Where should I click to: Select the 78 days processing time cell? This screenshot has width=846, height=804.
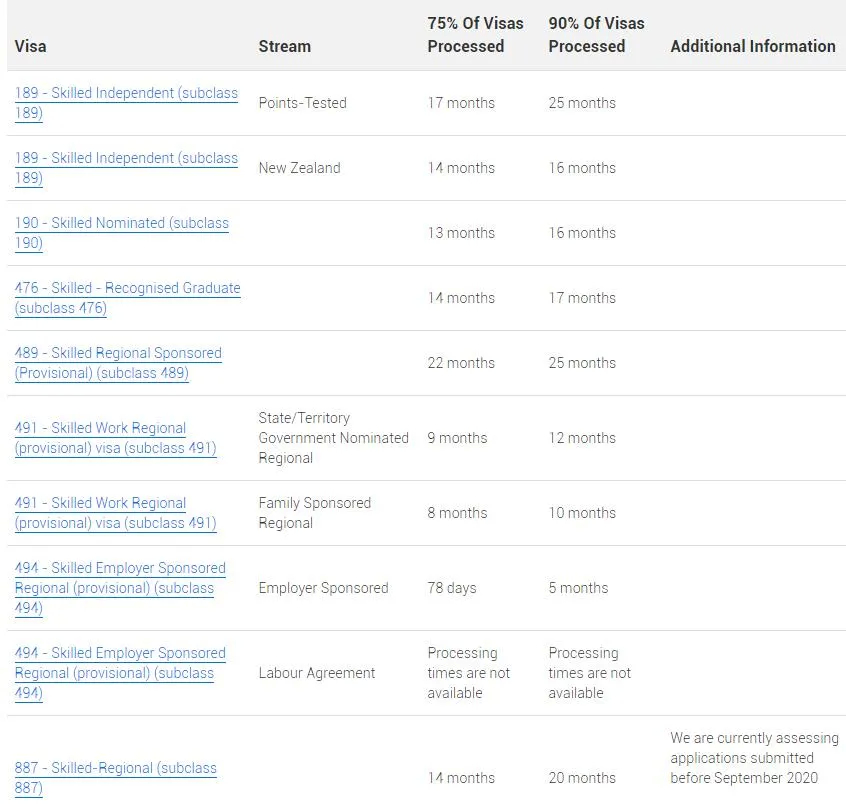(x=452, y=588)
